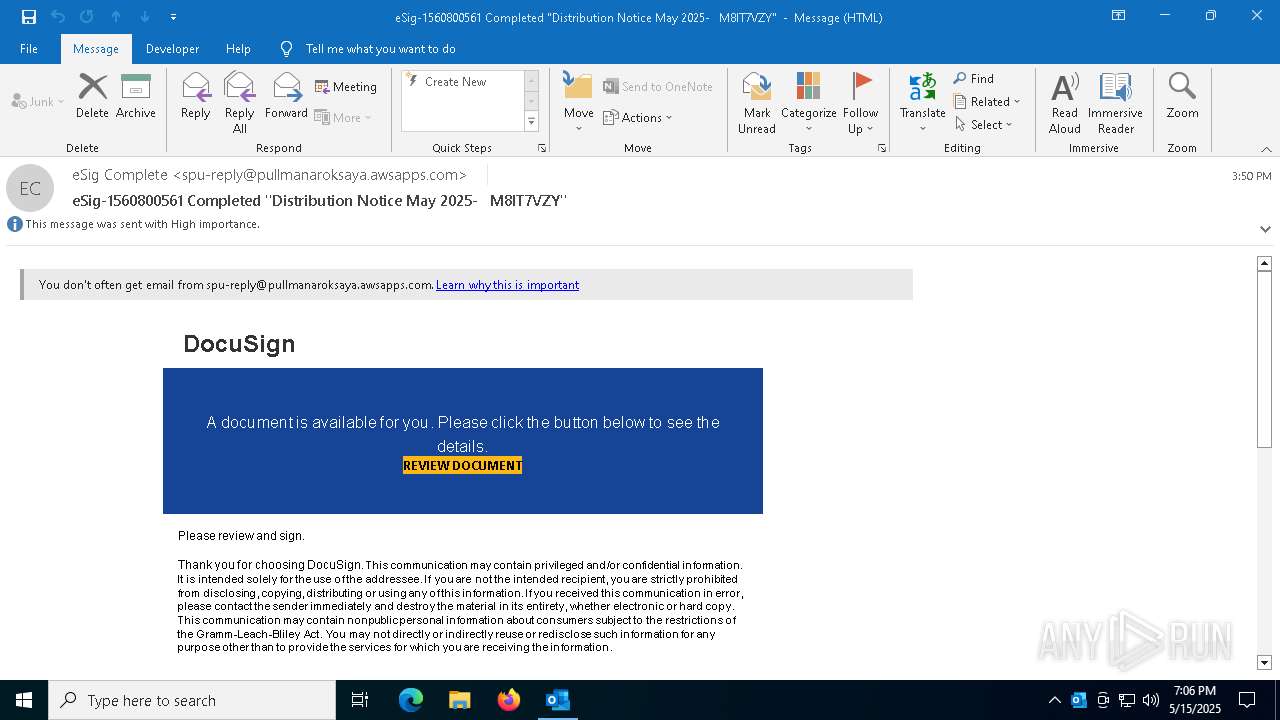Click the Meeting reply button
Image resolution: width=1280 pixels, height=720 pixels.
(346, 87)
